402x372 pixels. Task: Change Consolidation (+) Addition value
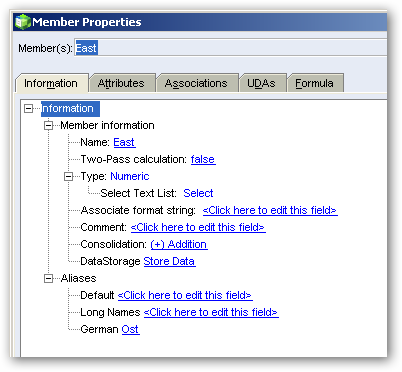179,245
